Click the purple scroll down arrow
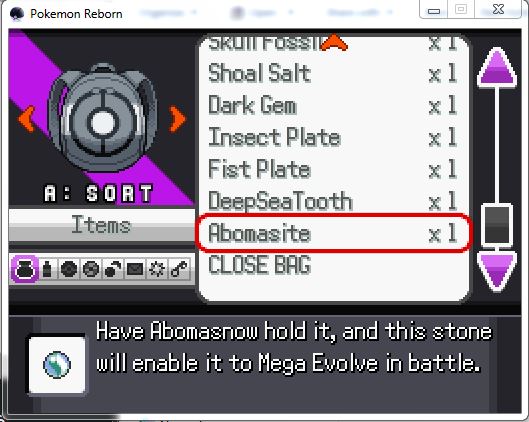This screenshot has height=422, width=529. pos(497,271)
